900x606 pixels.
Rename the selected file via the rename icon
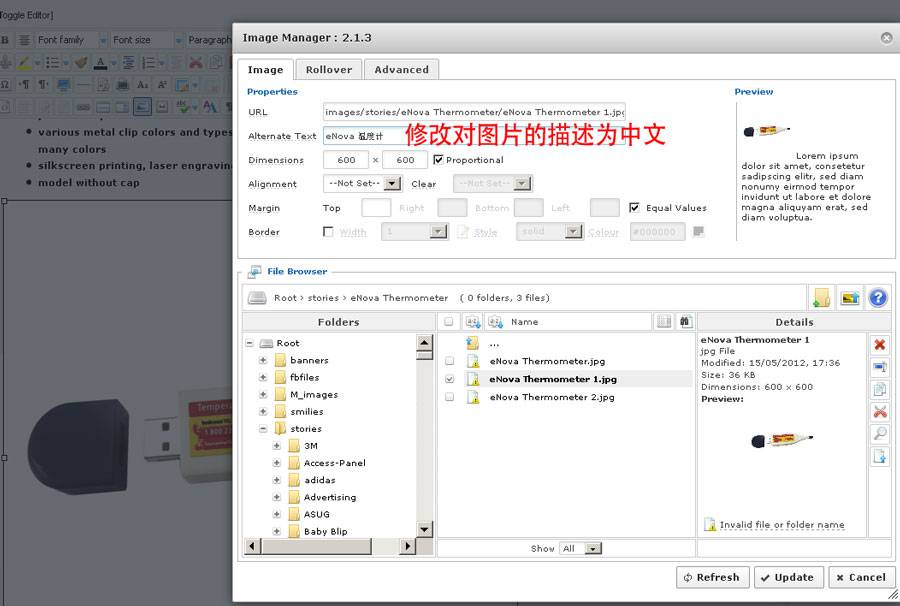tap(880, 365)
